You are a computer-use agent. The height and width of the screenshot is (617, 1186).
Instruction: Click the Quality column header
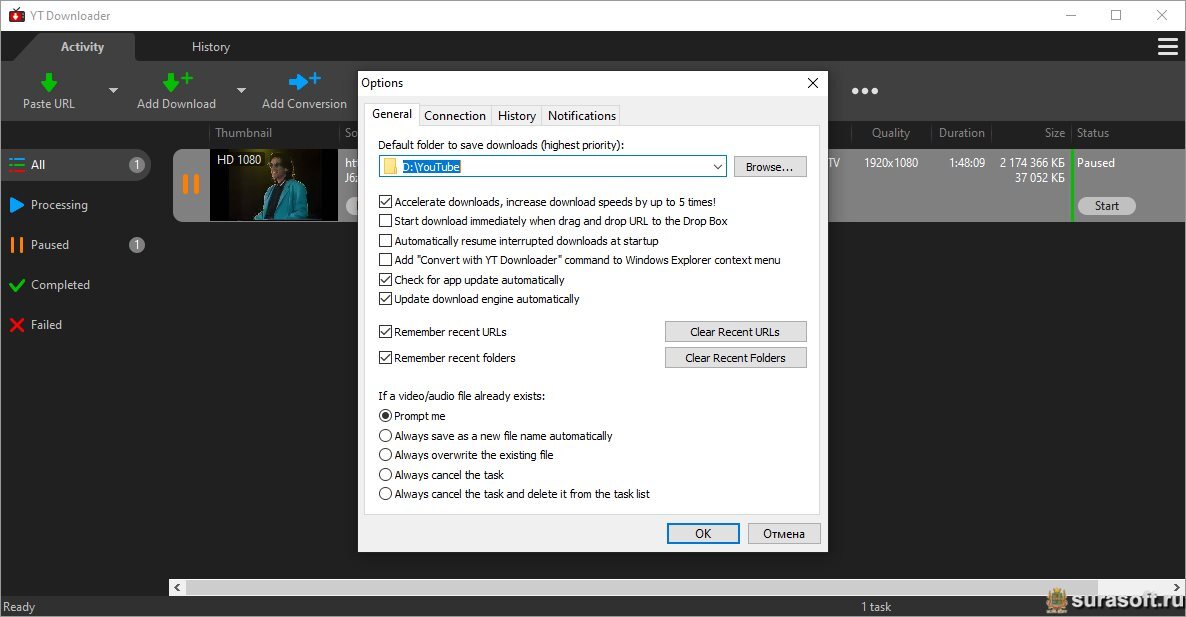(x=890, y=133)
